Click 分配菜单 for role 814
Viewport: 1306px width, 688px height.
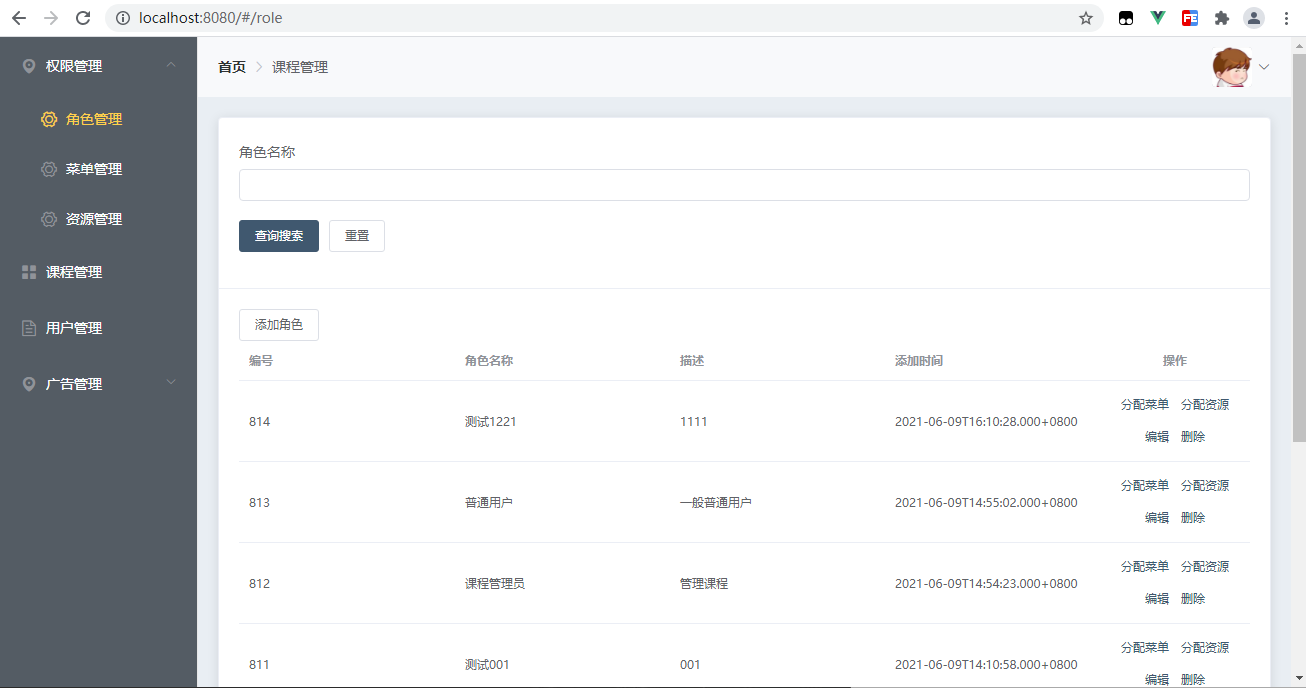[x=1145, y=405]
